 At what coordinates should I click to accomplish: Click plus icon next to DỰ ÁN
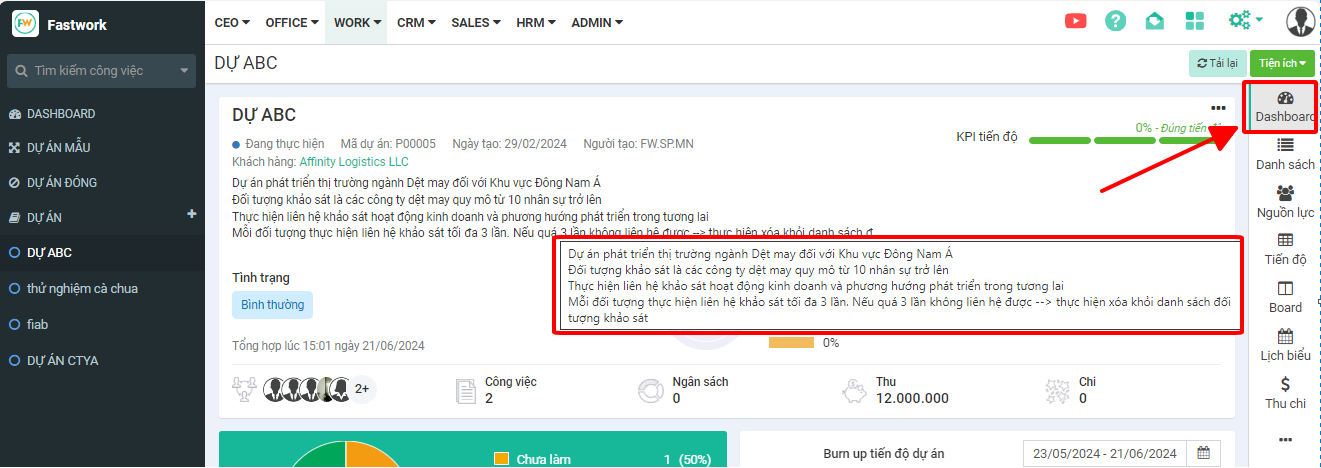click(x=192, y=214)
